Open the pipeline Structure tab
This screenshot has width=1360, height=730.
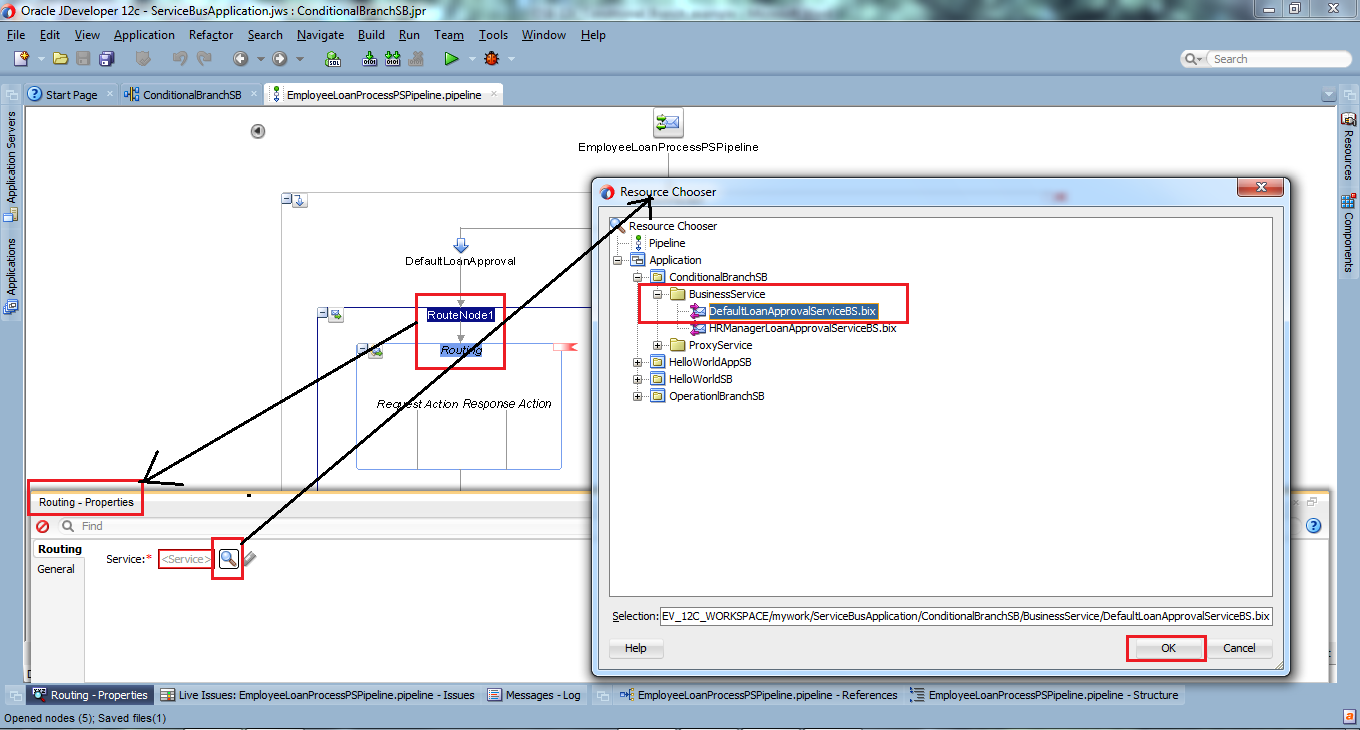[x=1044, y=695]
